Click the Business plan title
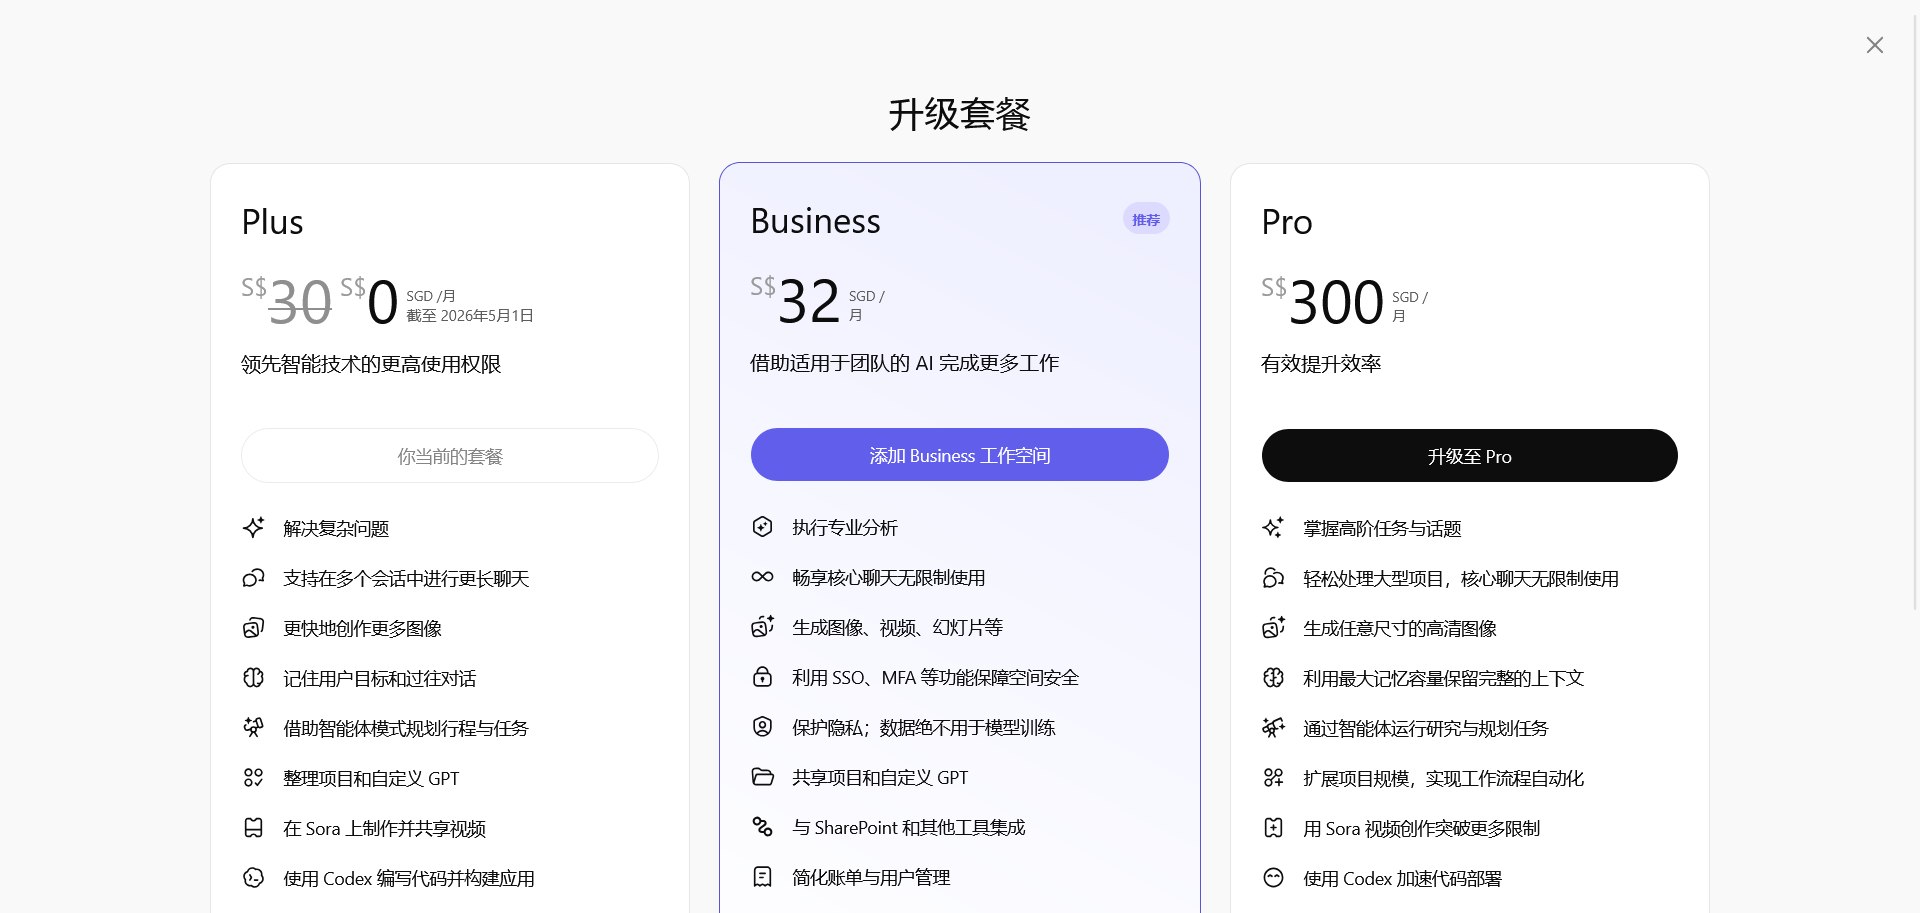The image size is (1920, 913). (x=815, y=221)
